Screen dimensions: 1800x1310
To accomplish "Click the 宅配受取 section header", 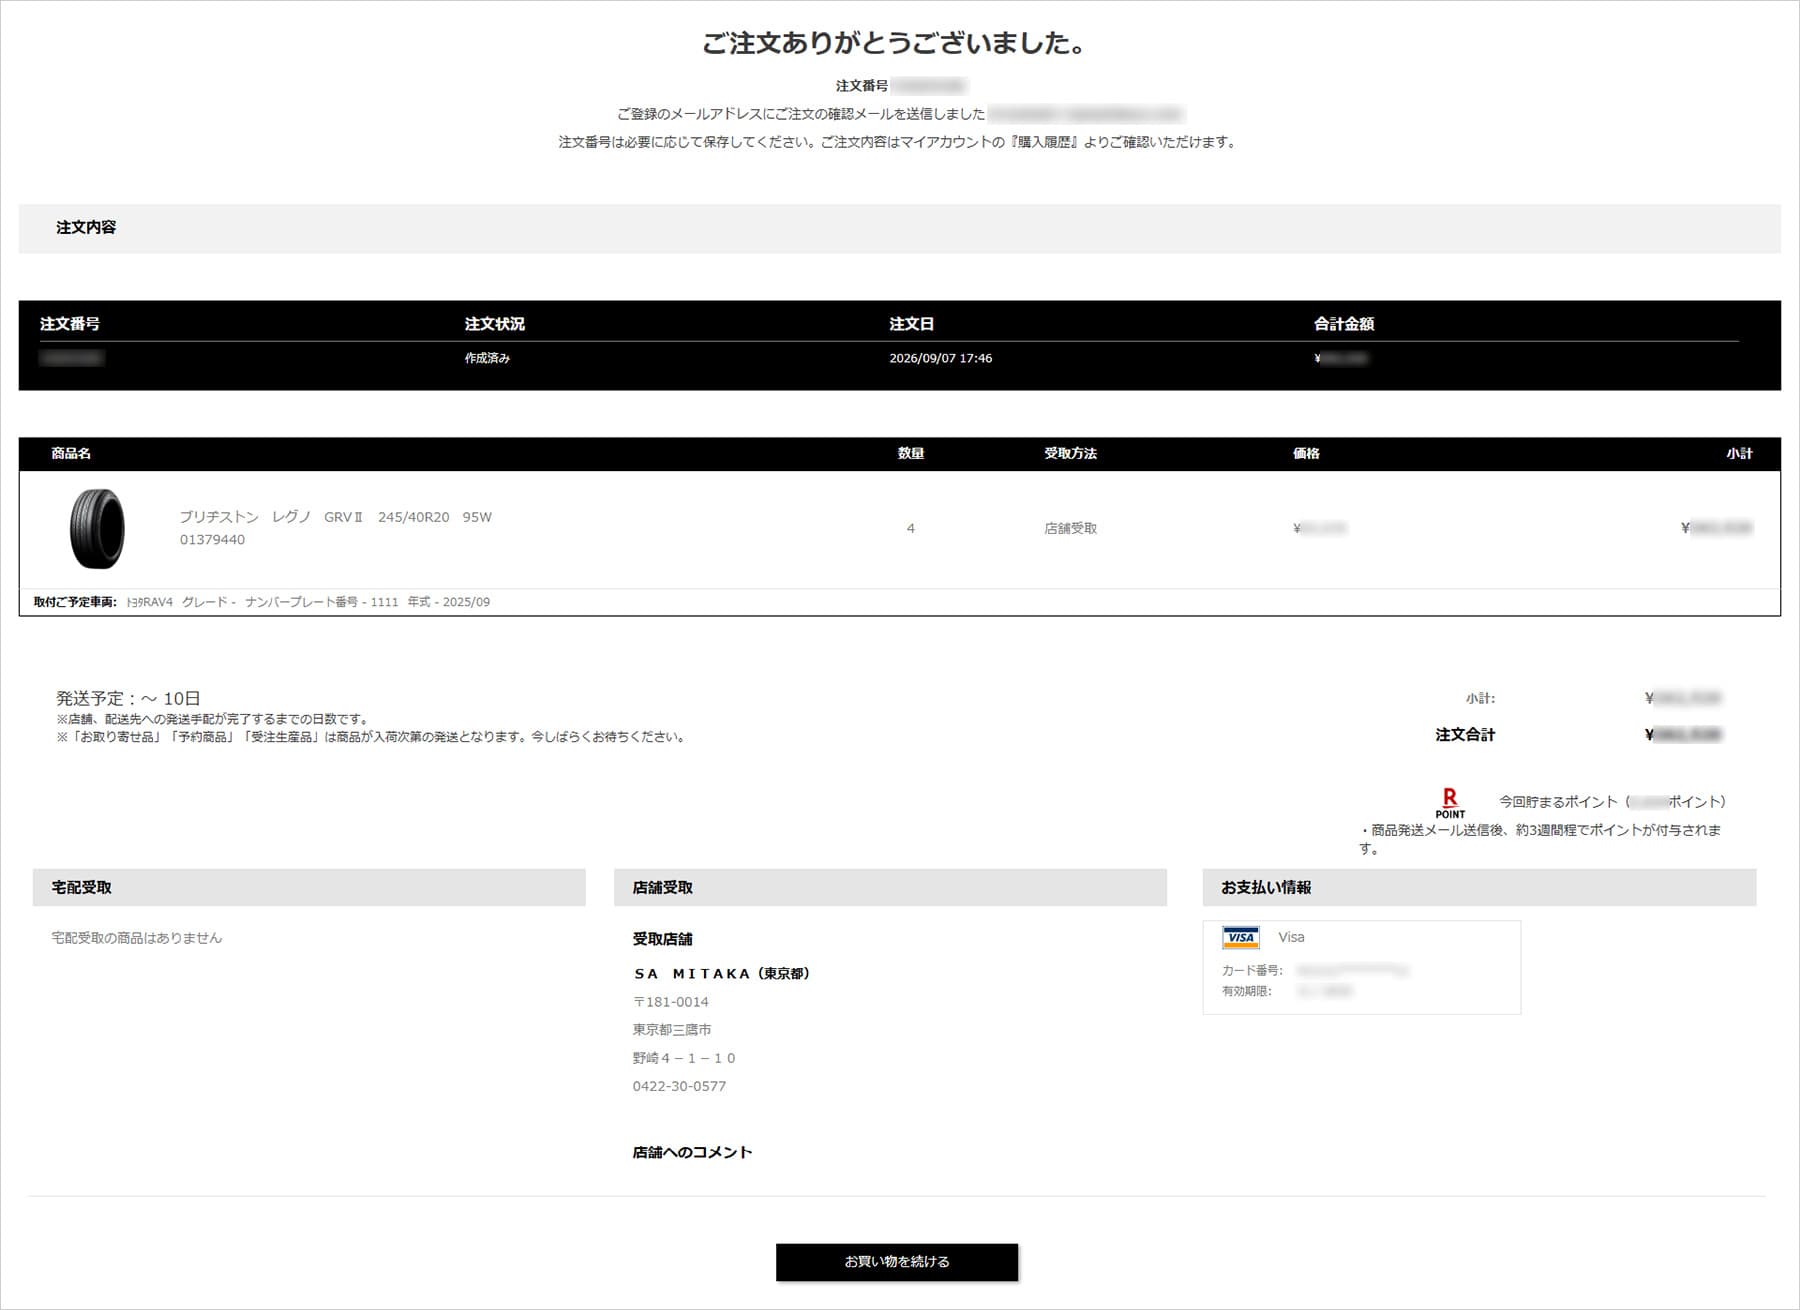I will (x=309, y=887).
